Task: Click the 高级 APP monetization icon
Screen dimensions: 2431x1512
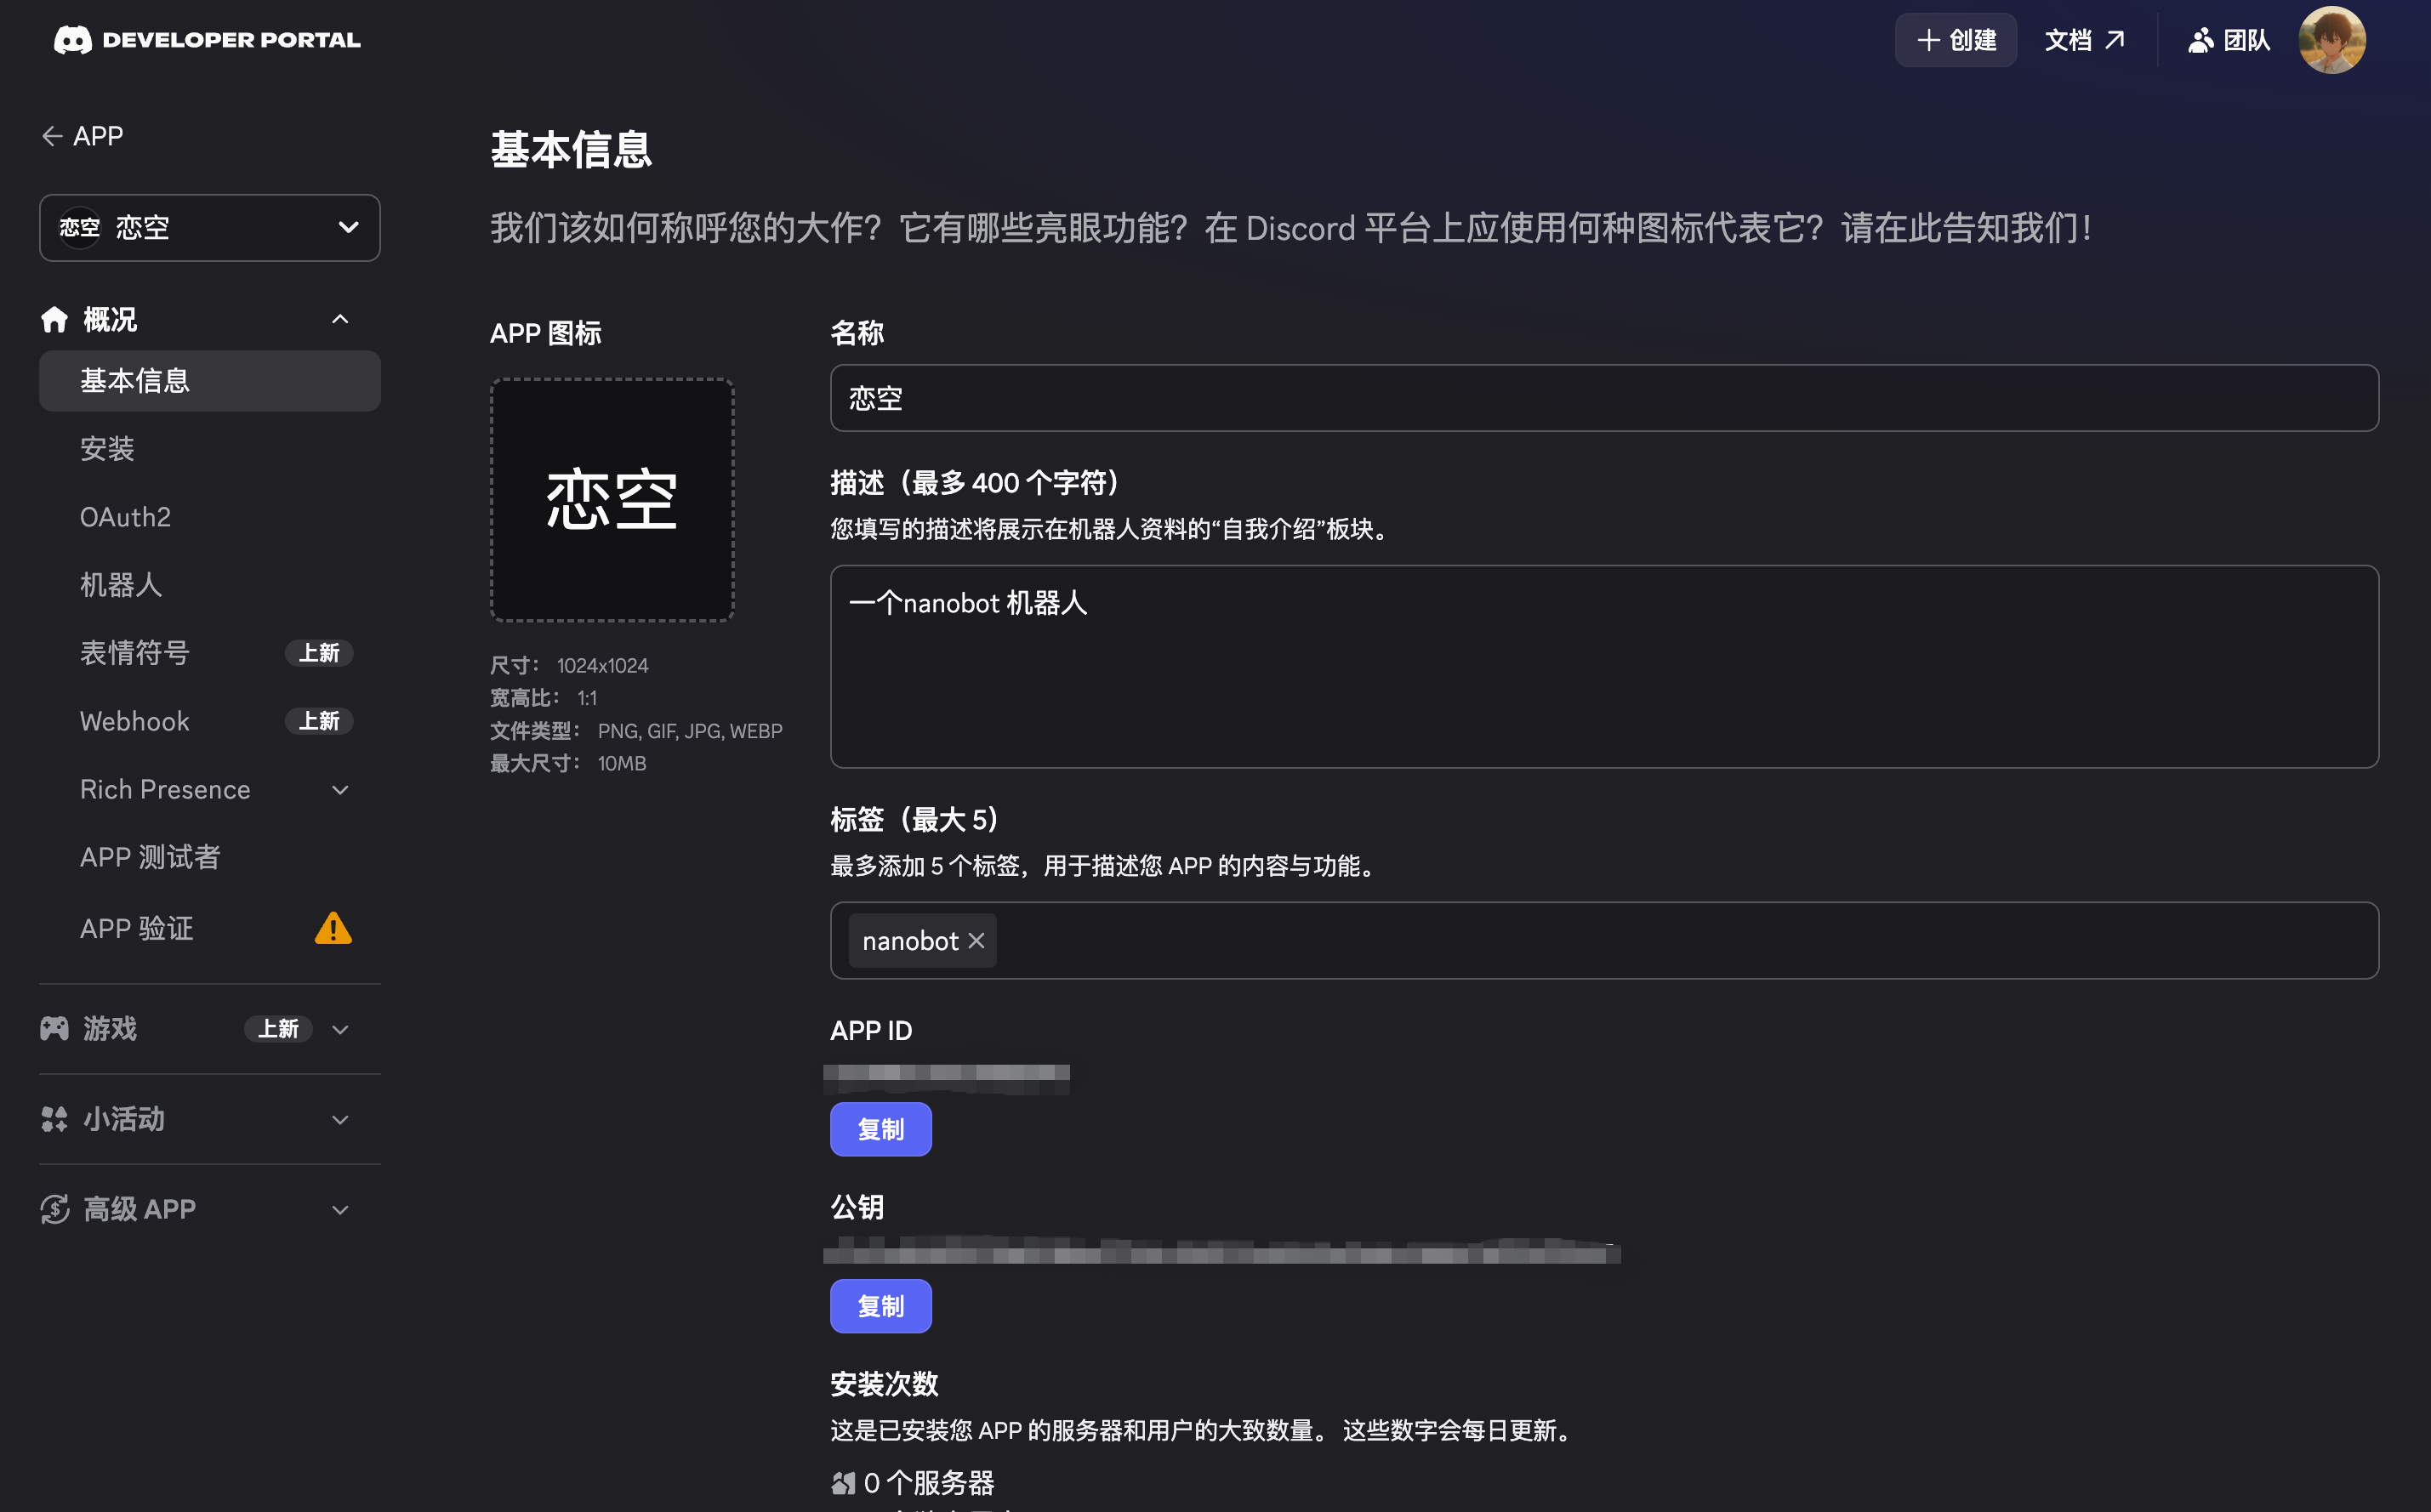Action: 54,1209
